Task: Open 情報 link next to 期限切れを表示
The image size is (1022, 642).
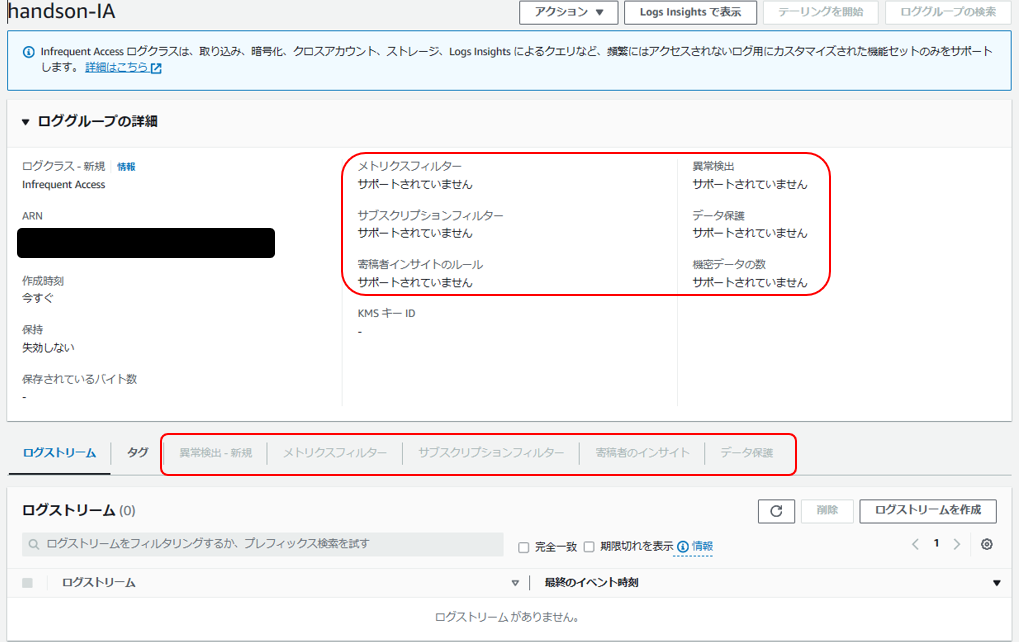Action: 702,546
